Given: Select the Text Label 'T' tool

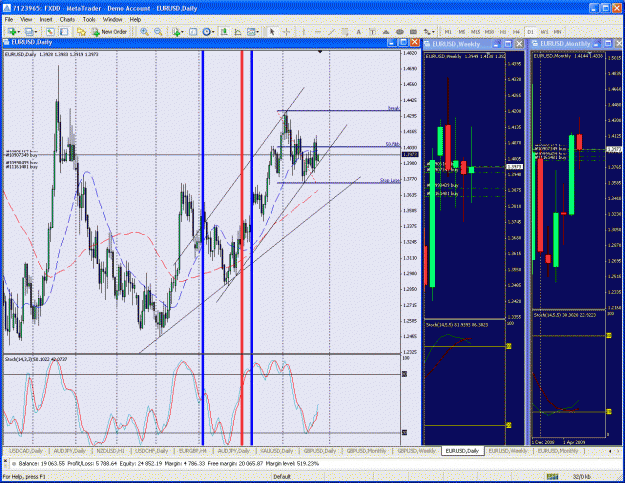Looking at the screenshot, I should pos(372,32).
